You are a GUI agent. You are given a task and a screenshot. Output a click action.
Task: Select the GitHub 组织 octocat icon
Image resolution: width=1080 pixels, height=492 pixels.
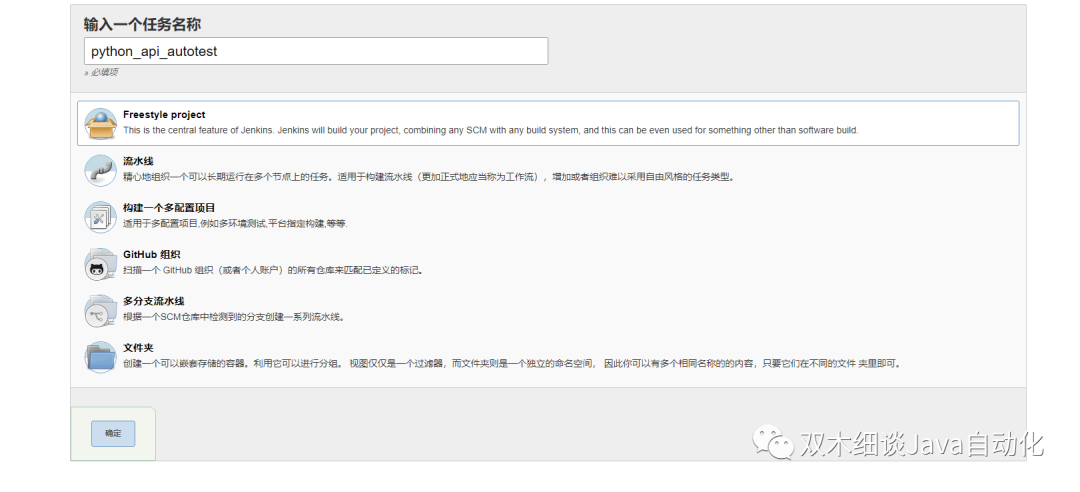coord(101,264)
